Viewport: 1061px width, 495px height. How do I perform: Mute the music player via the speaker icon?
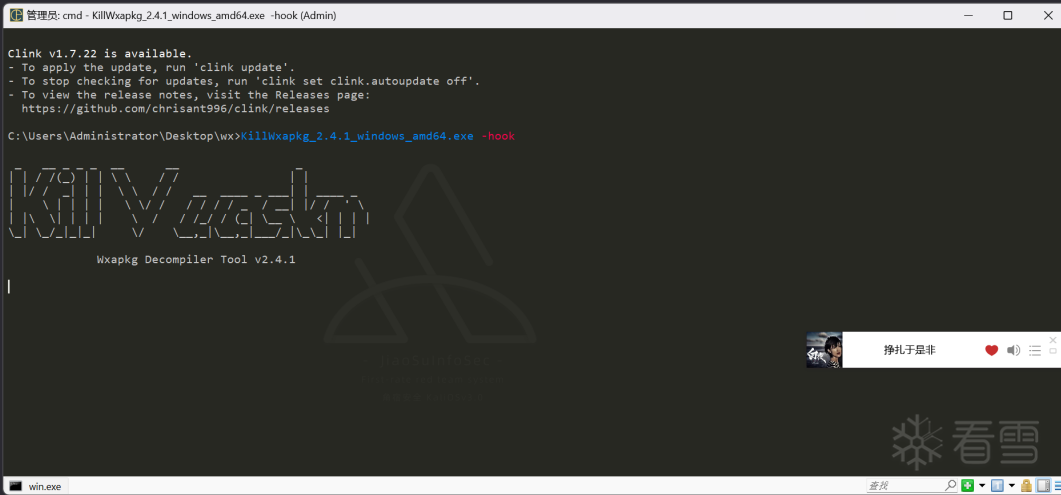(x=1013, y=350)
